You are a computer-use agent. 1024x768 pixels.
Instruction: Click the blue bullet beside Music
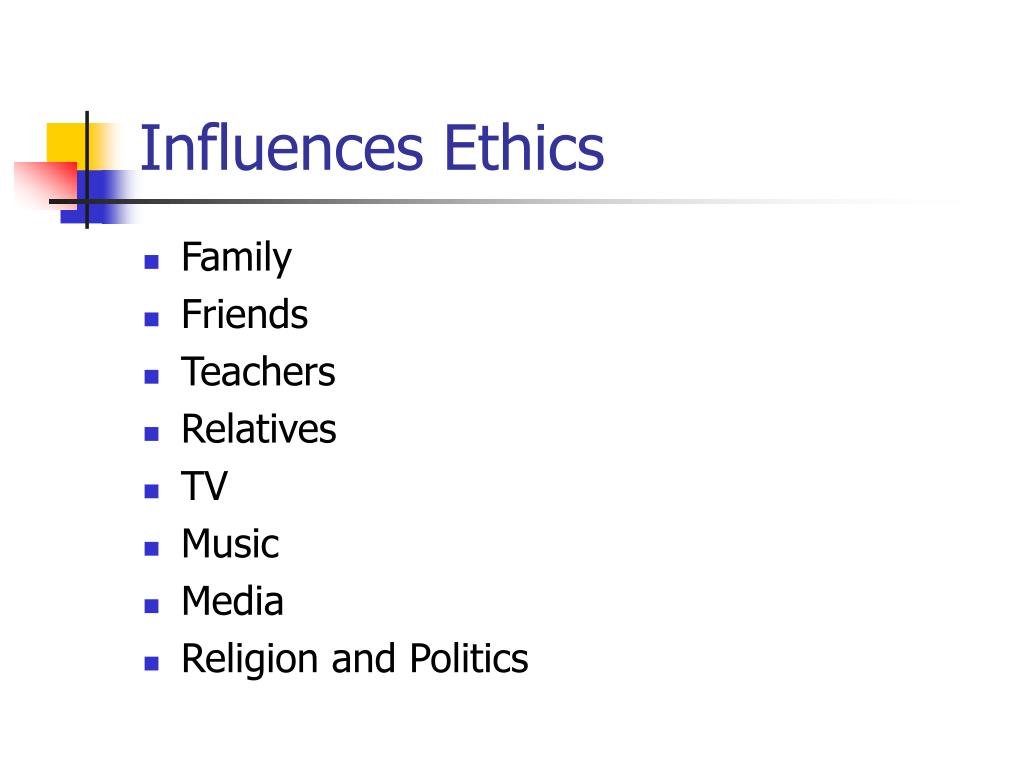(x=152, y=549)
